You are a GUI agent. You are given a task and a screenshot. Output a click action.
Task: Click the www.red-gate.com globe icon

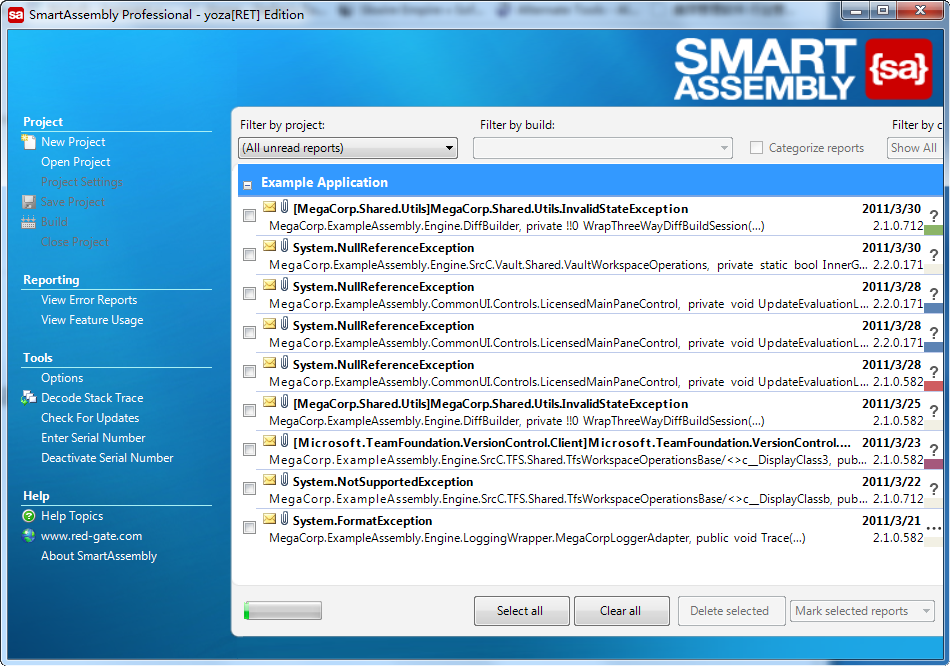point(28,536)
